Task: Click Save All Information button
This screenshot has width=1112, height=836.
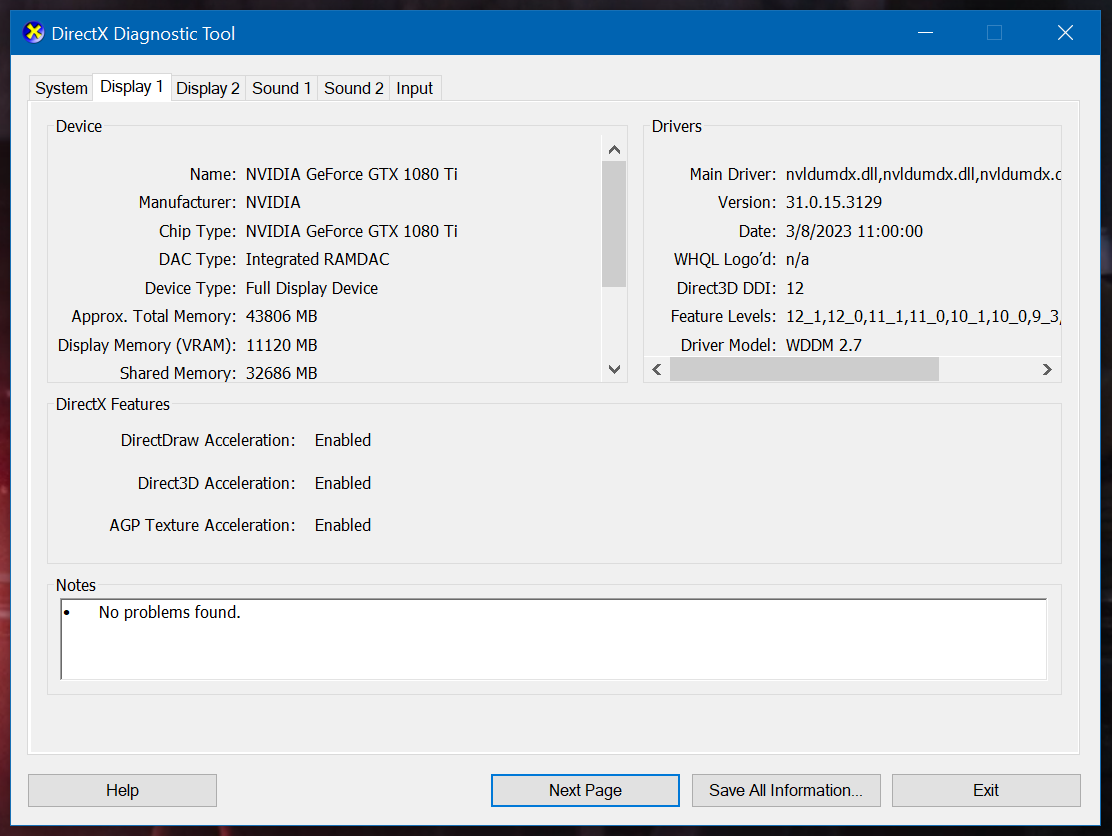Action: 785,790
